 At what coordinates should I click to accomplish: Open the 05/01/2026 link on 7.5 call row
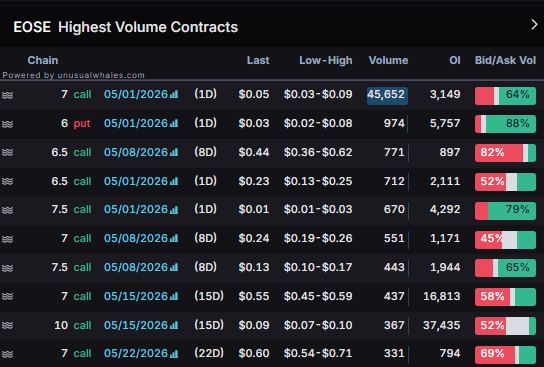pos(136,210)
